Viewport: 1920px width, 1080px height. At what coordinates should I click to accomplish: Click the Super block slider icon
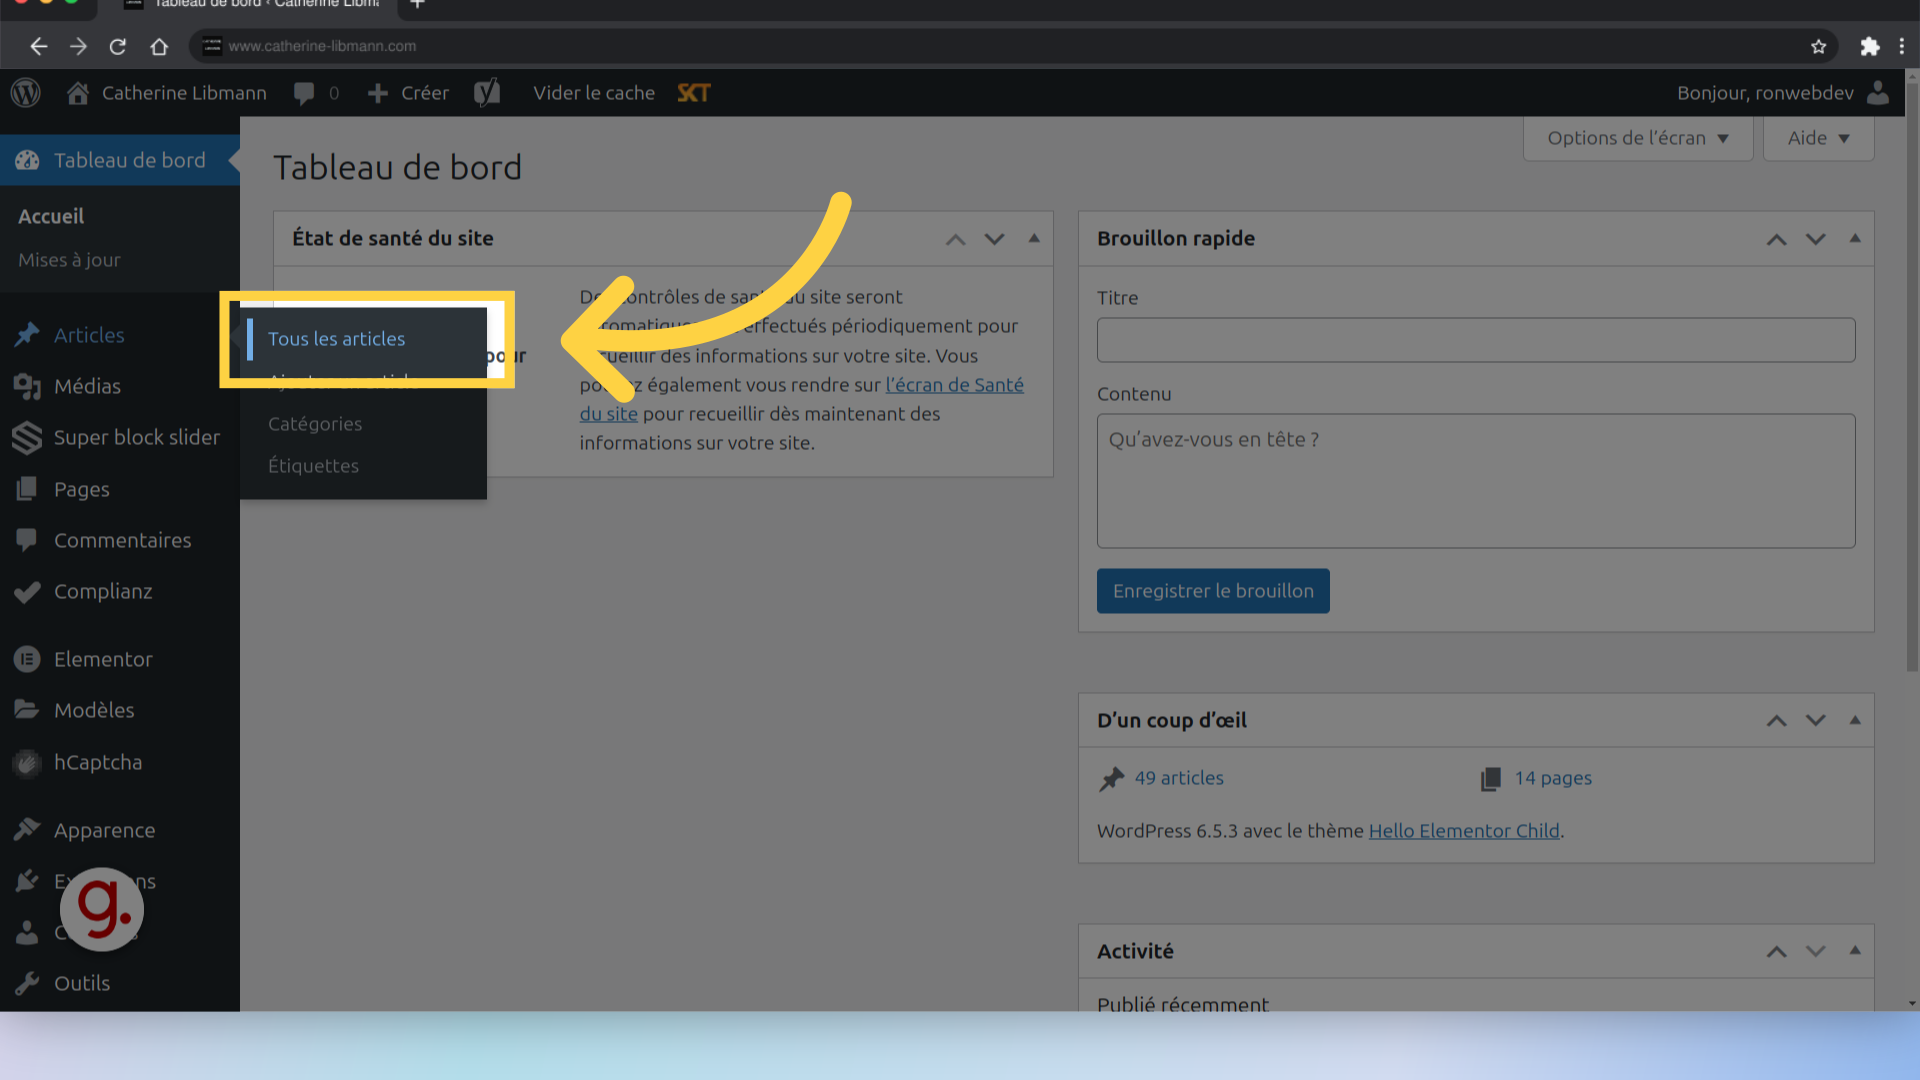coord(27,437)
